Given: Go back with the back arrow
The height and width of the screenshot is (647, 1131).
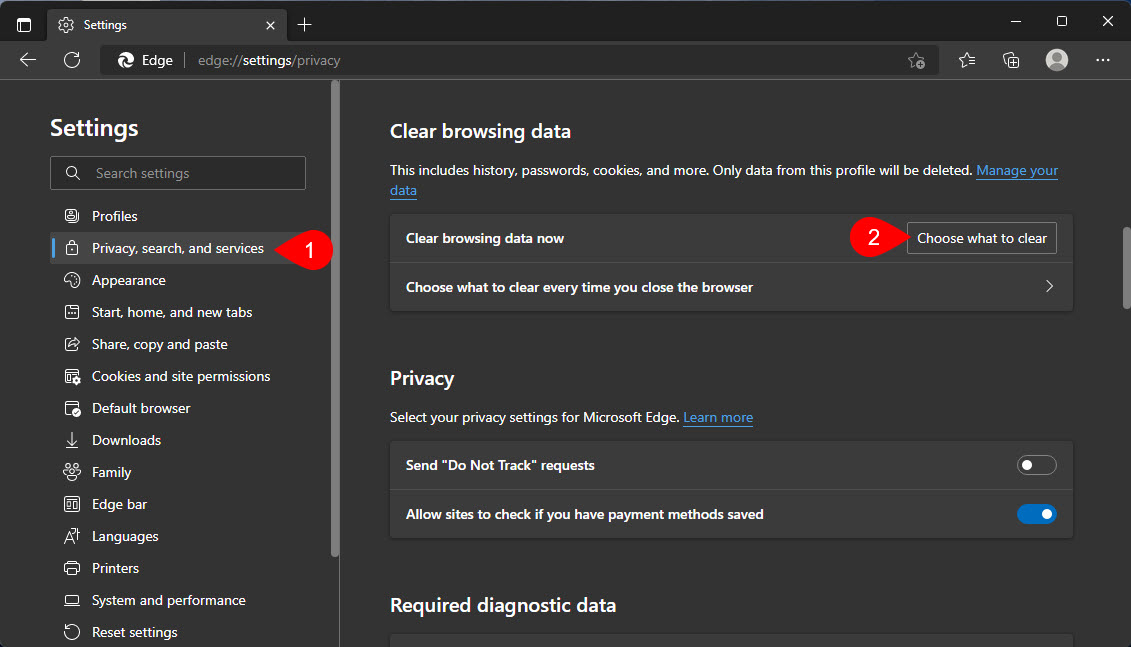Looking at the screenshot, I should pos(28,60).
